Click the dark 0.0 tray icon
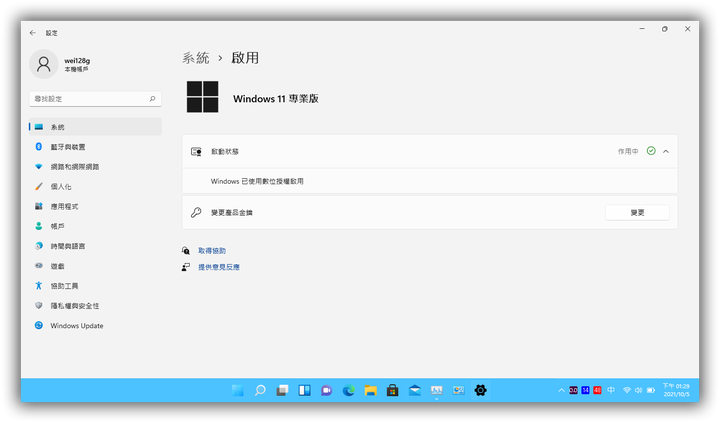The image size is (720, 423). click(573, 390)
